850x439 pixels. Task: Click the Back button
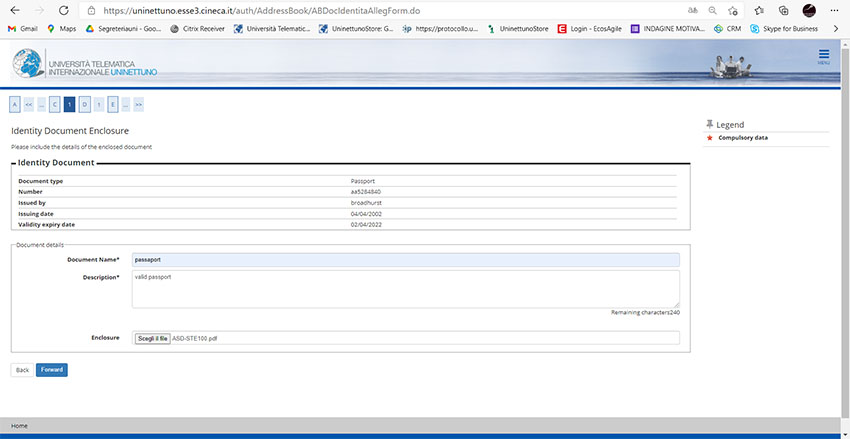coord(22,370)
